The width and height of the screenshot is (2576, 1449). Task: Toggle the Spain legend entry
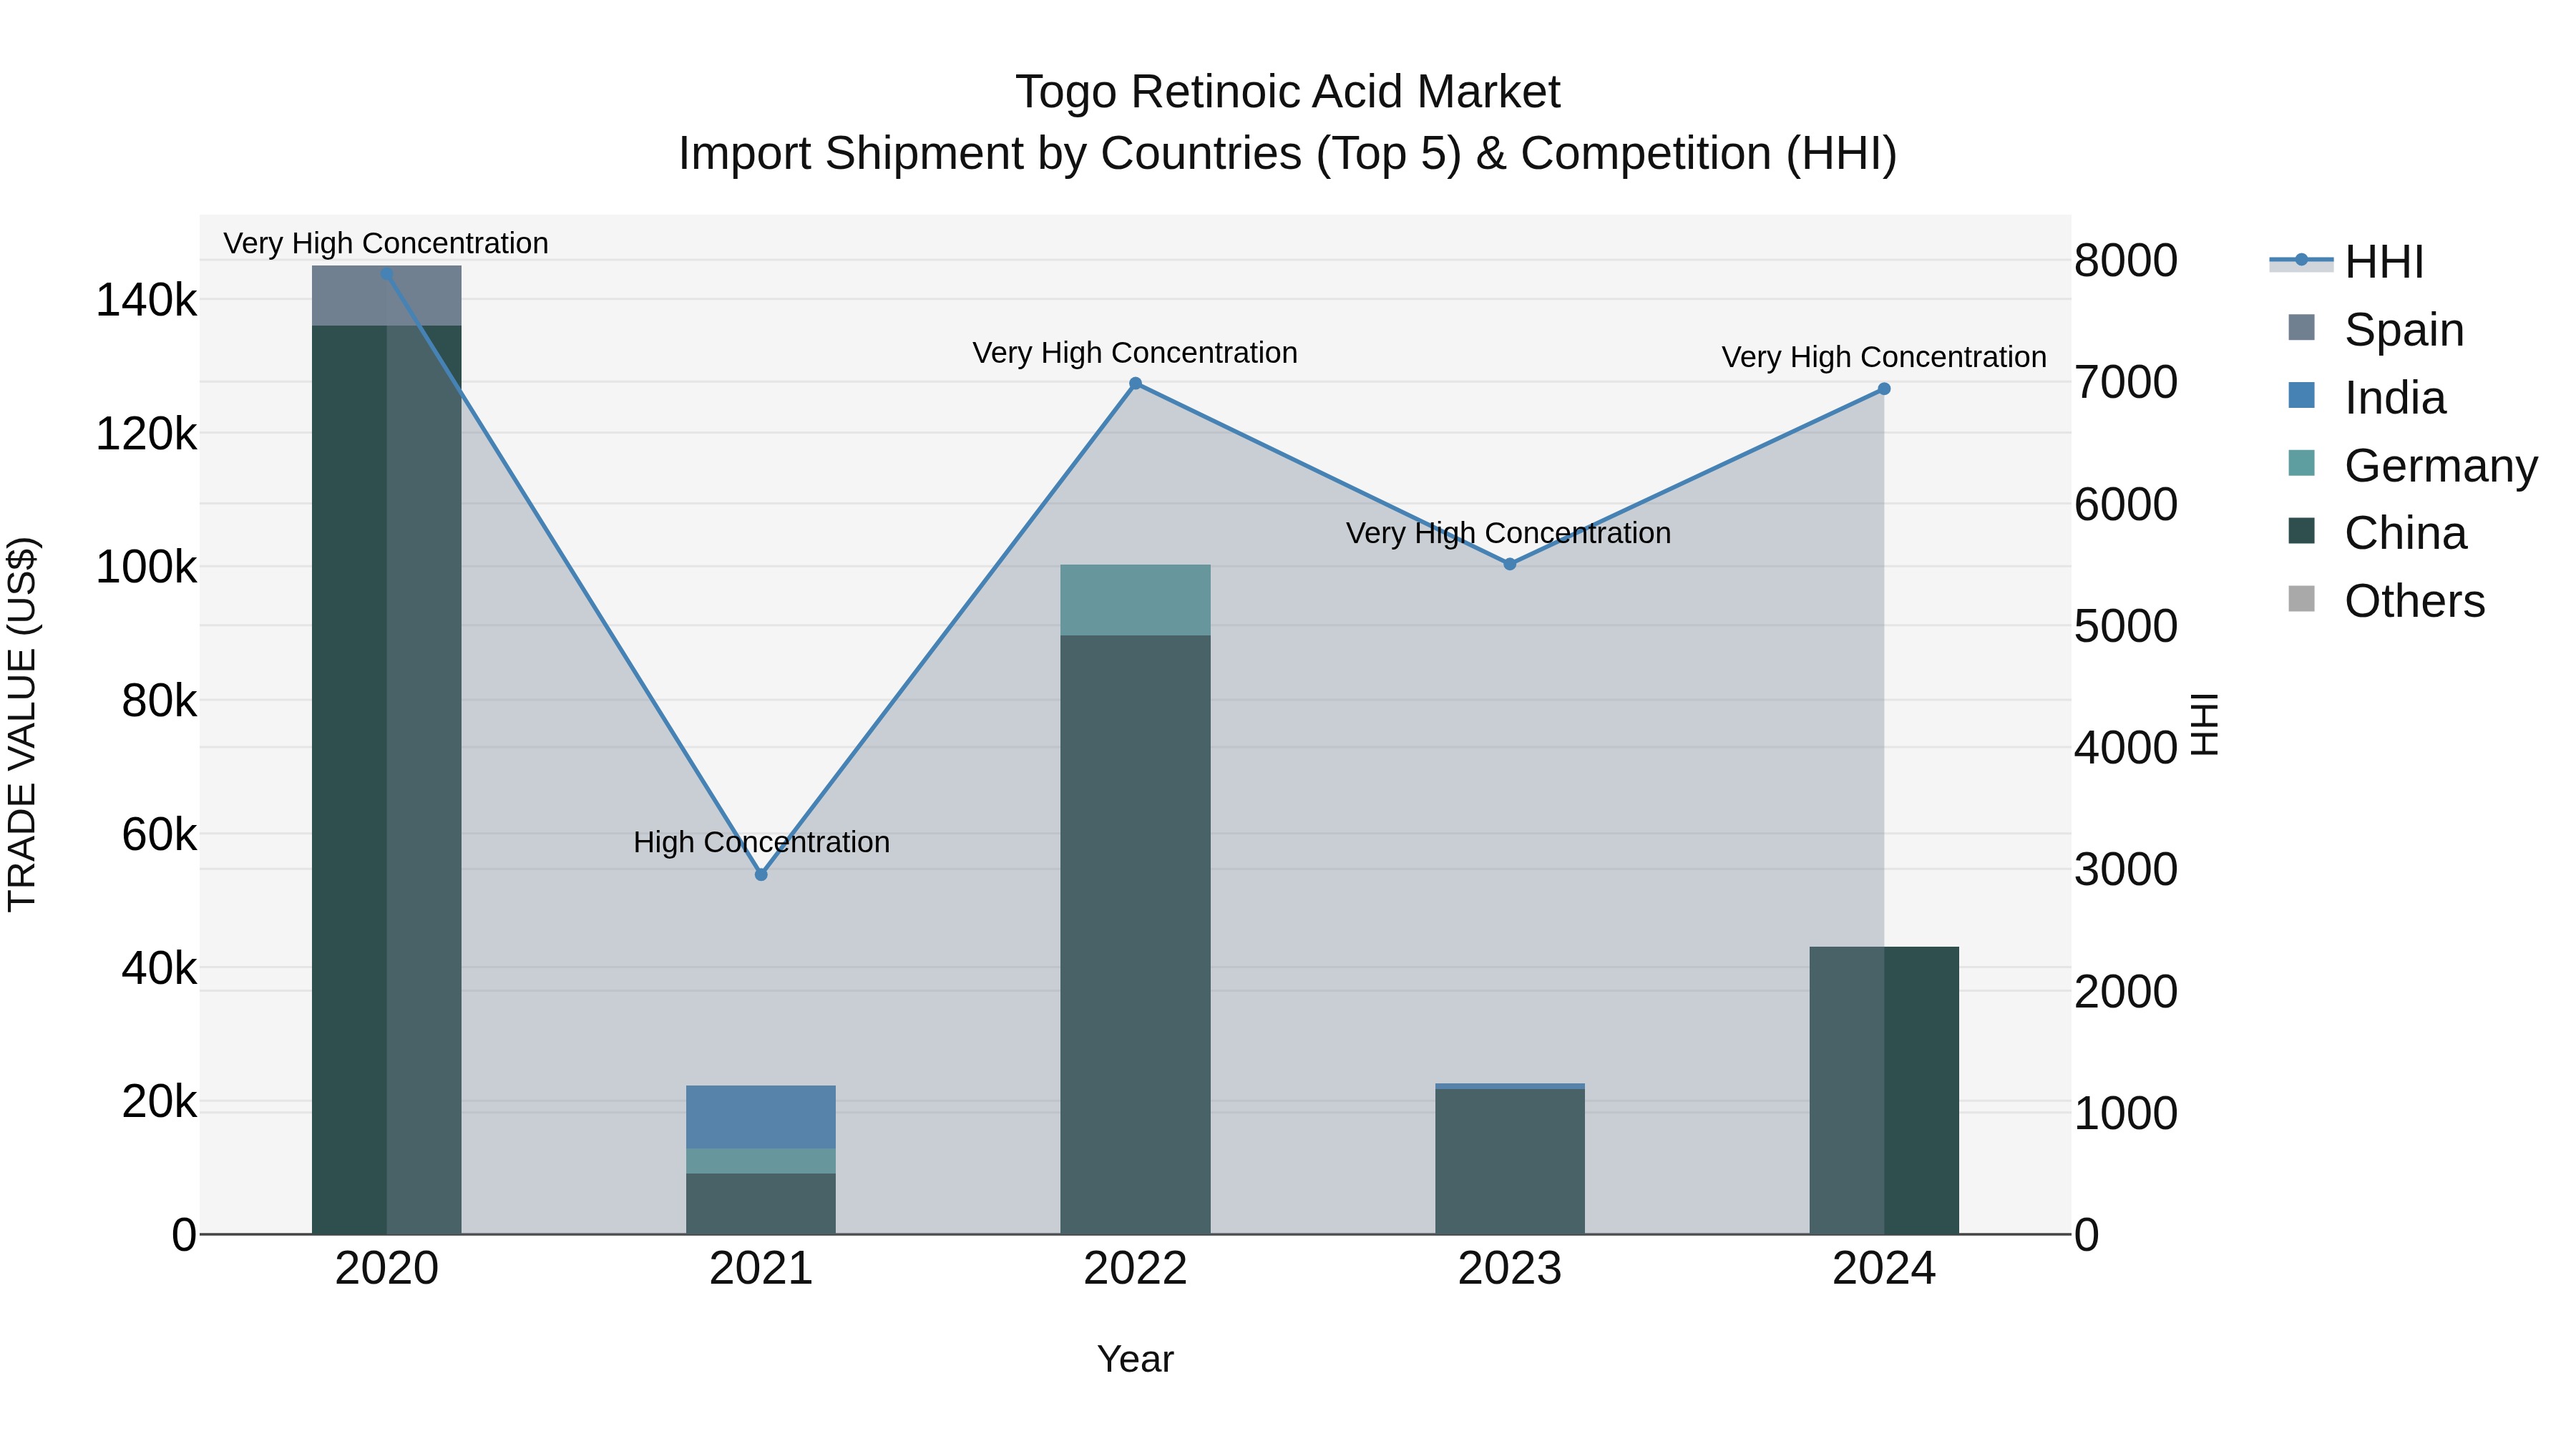[x=2376, y=329]
